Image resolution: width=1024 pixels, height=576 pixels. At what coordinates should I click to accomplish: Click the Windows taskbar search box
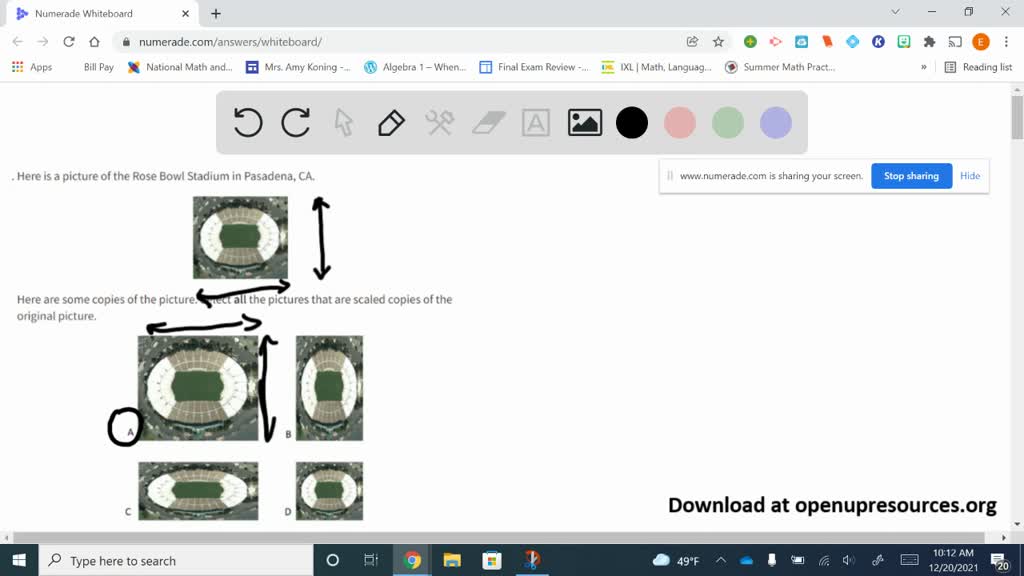pos(175,560)
